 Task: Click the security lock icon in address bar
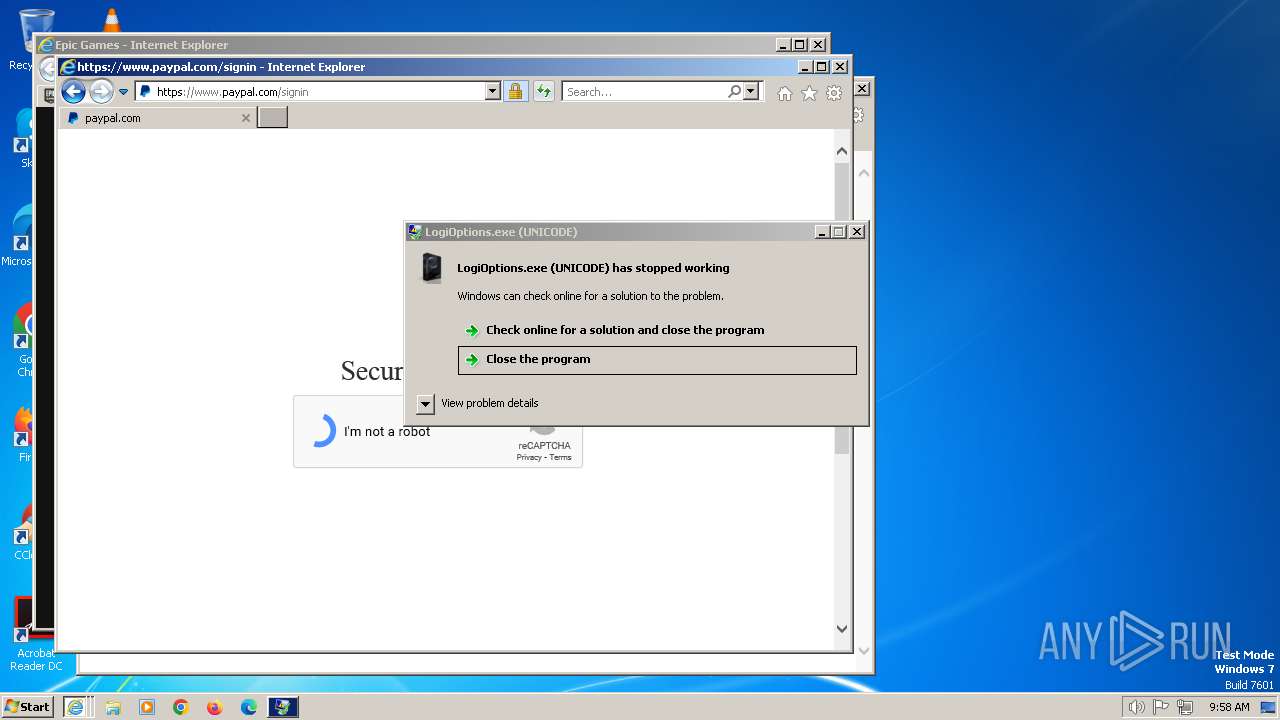click(515, 92)
